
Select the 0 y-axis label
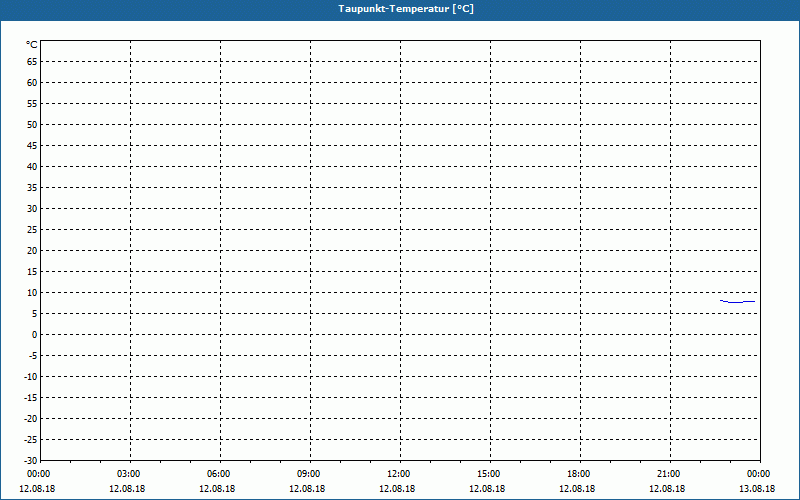35,335
